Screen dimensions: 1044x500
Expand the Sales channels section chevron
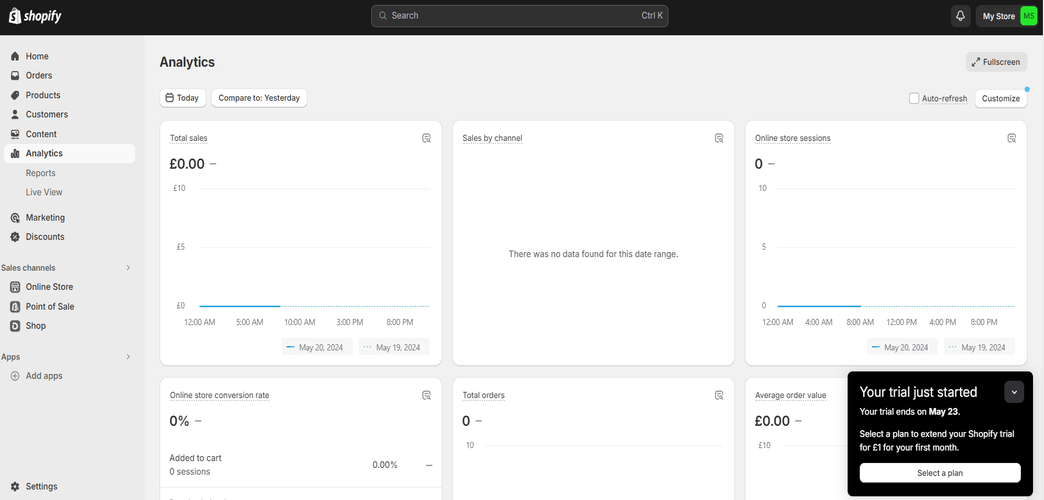pyautogui.click(x=129, y=268)
